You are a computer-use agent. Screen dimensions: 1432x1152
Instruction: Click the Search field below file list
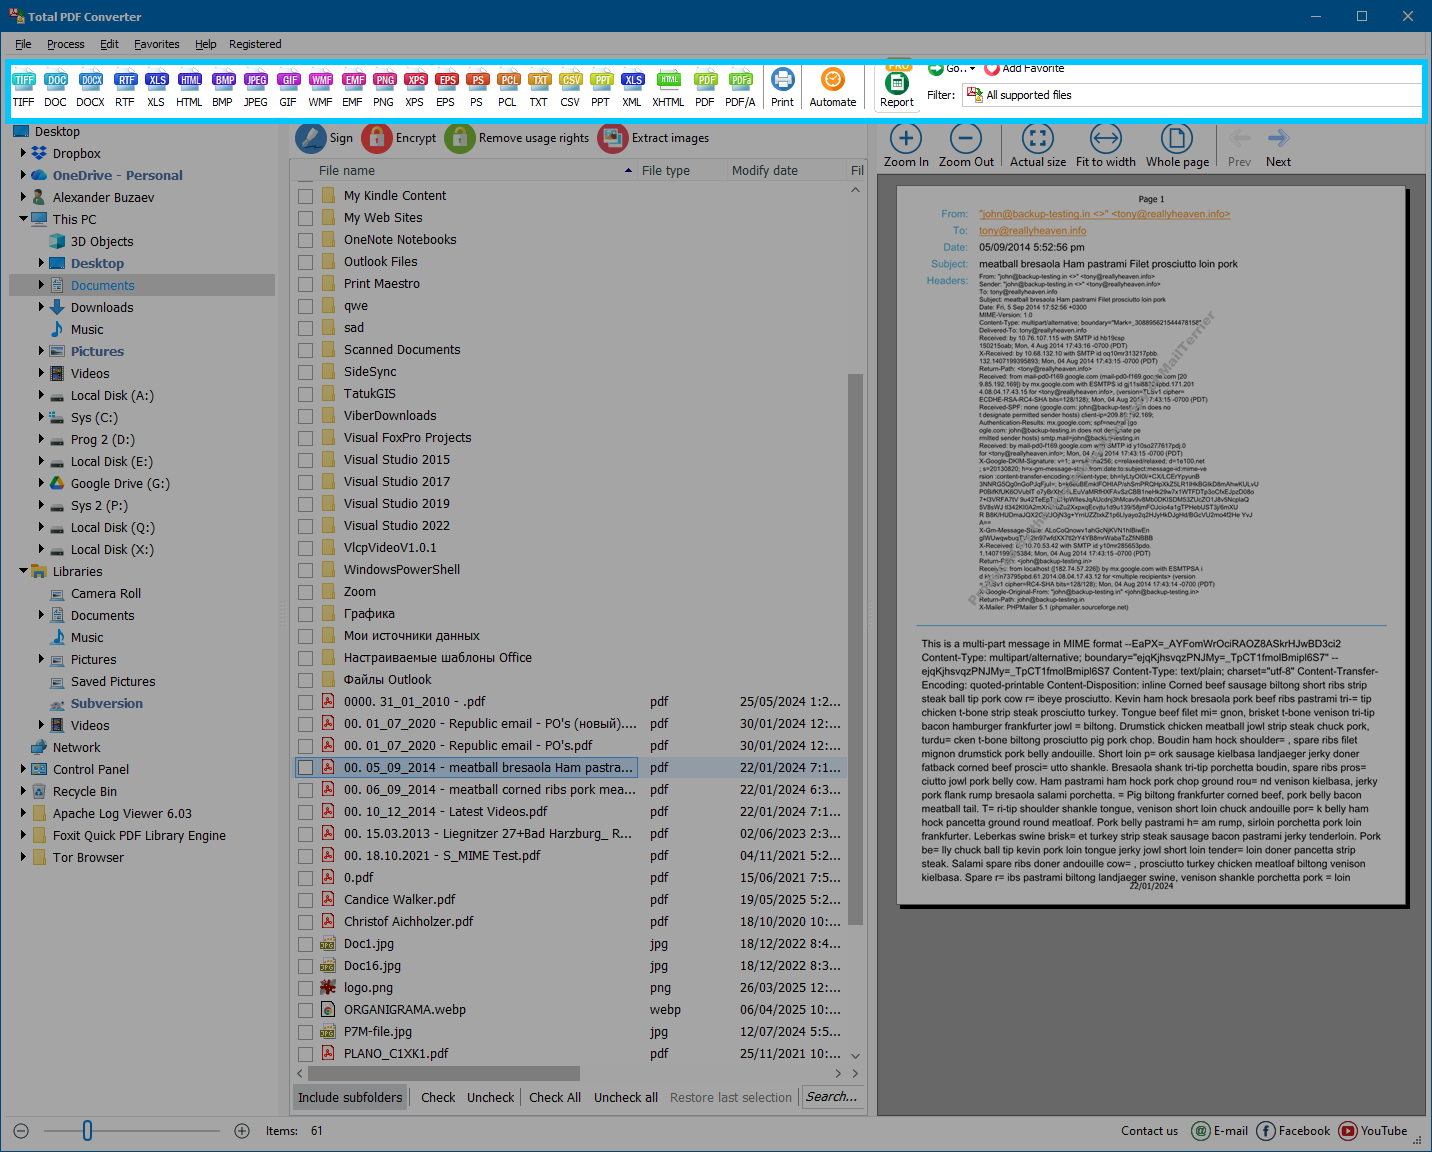coord(833,1096)
